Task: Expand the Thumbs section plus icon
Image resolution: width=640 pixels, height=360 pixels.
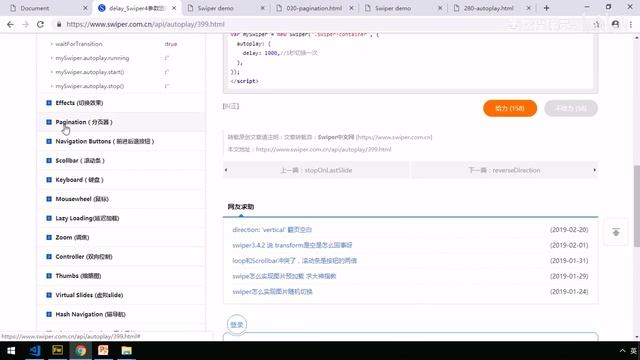Action: 49,276
